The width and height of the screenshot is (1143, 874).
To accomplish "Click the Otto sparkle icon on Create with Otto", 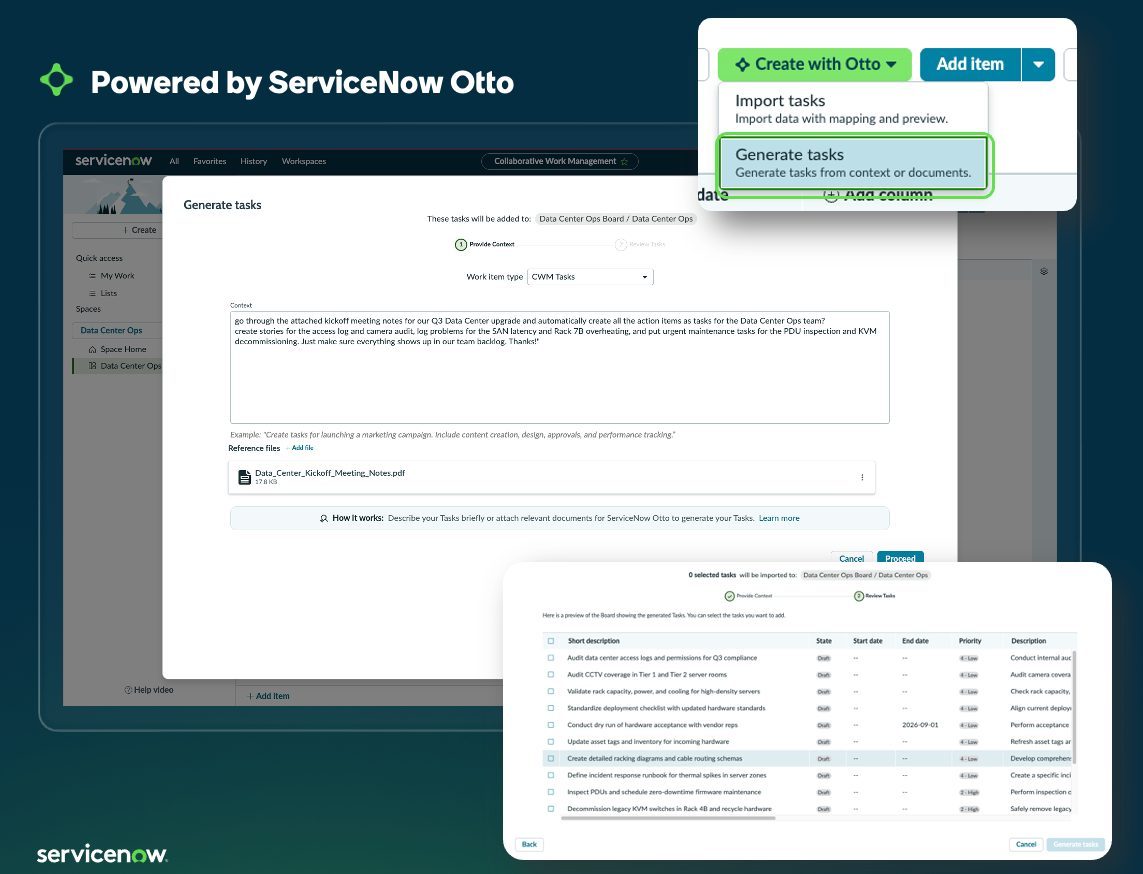I will 742,65.
